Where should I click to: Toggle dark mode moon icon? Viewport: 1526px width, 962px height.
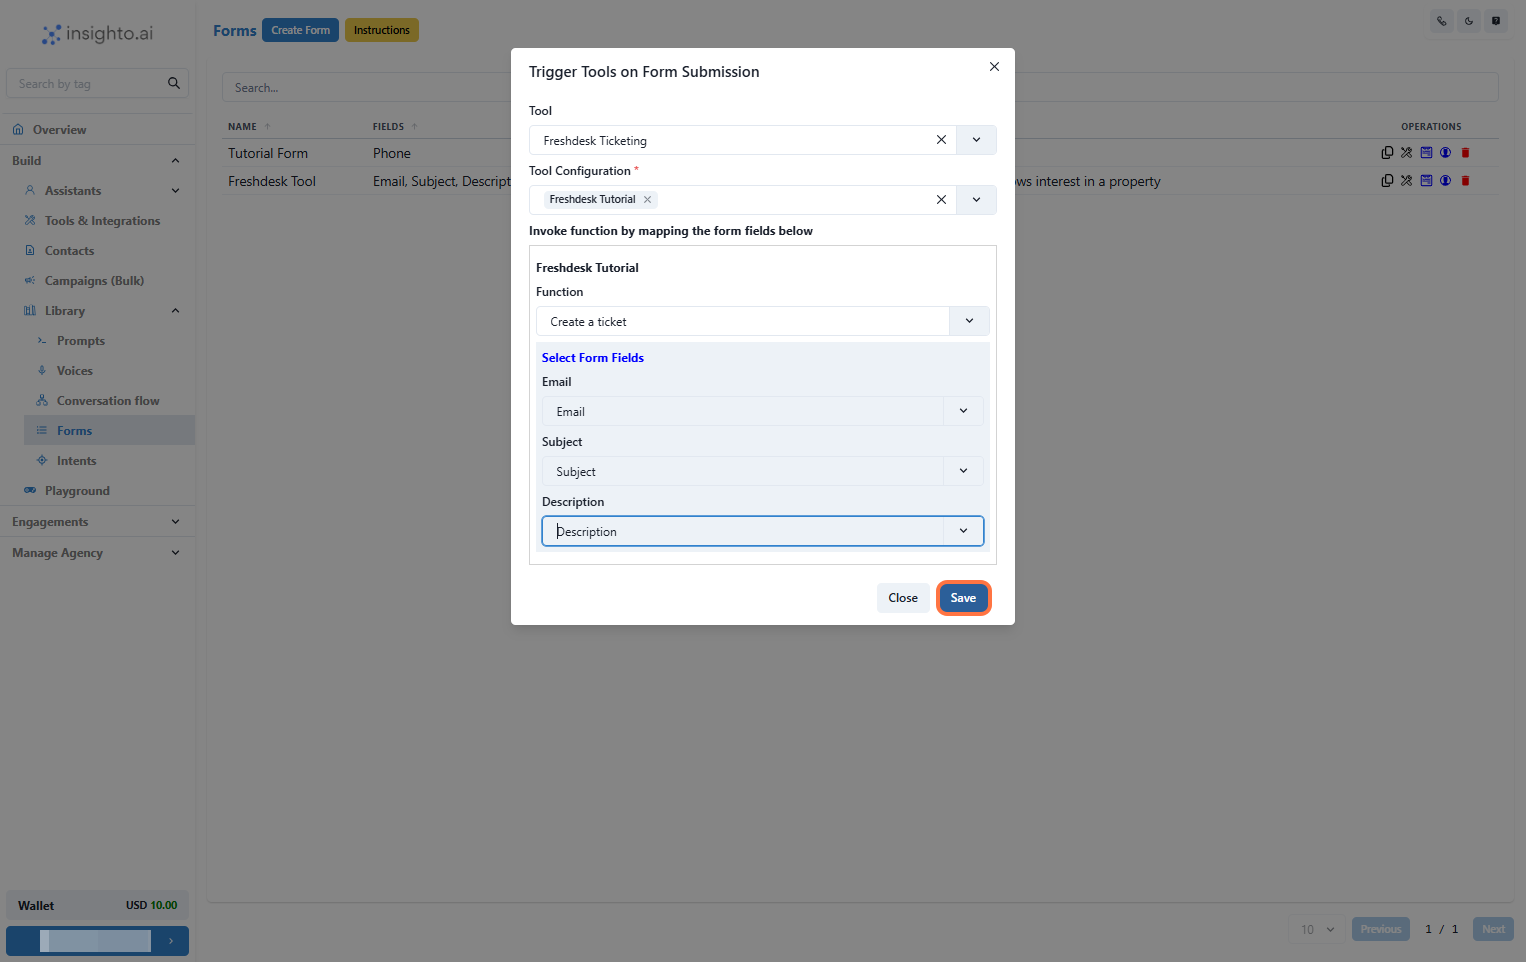[1469, 21]
